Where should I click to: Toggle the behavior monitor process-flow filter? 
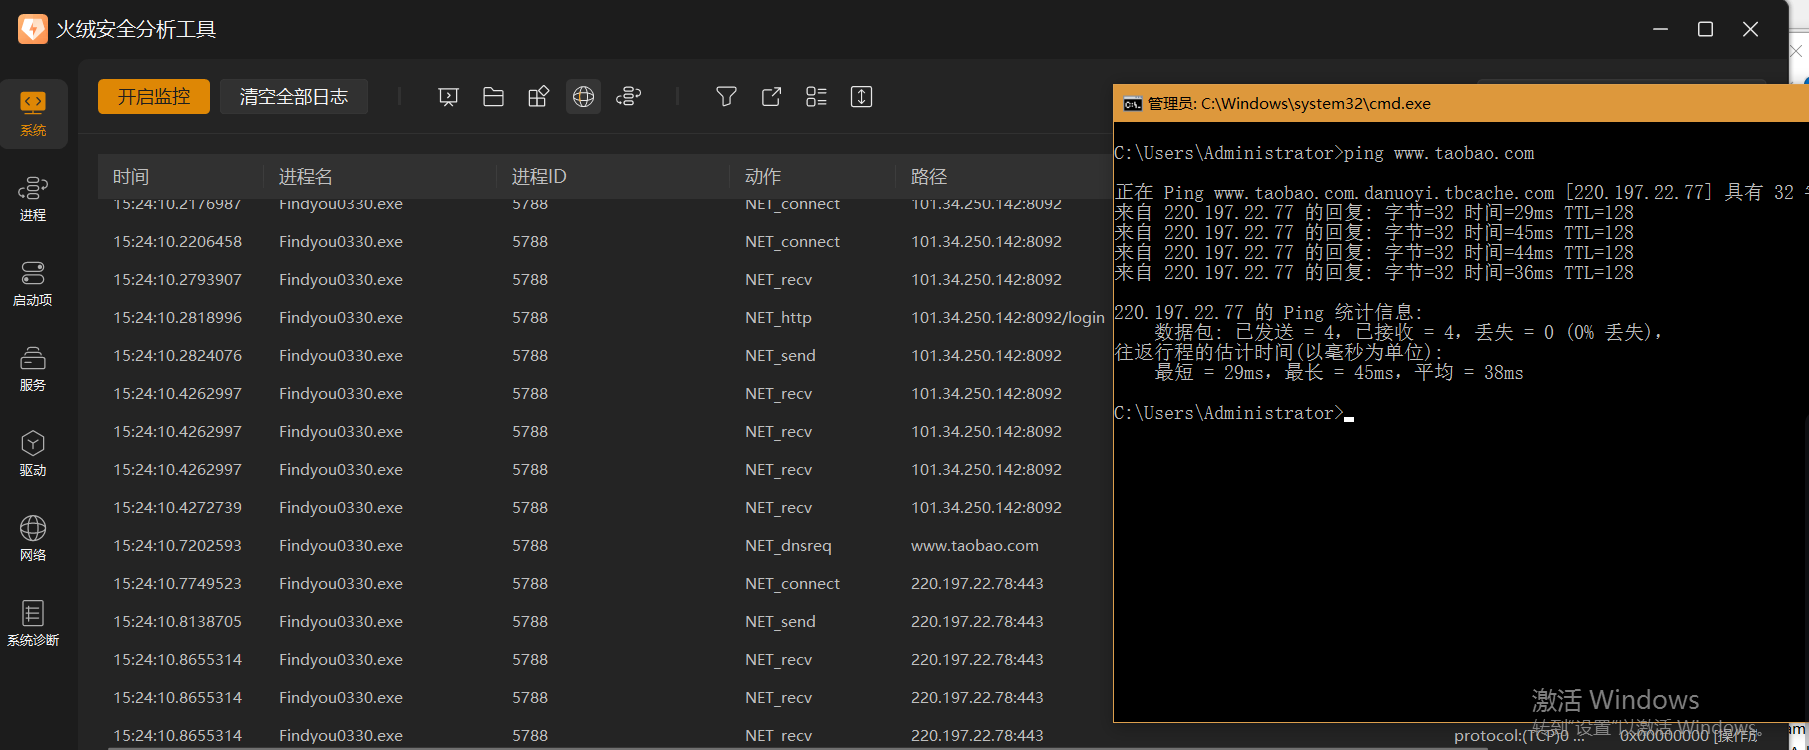[x=628, y=97]
